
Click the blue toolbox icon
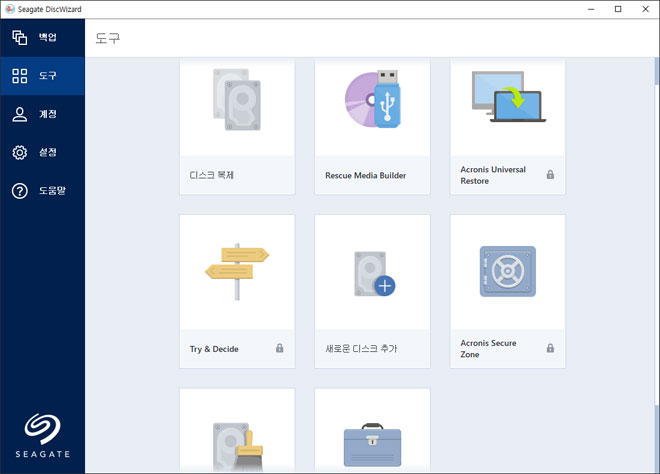[373, 445]
